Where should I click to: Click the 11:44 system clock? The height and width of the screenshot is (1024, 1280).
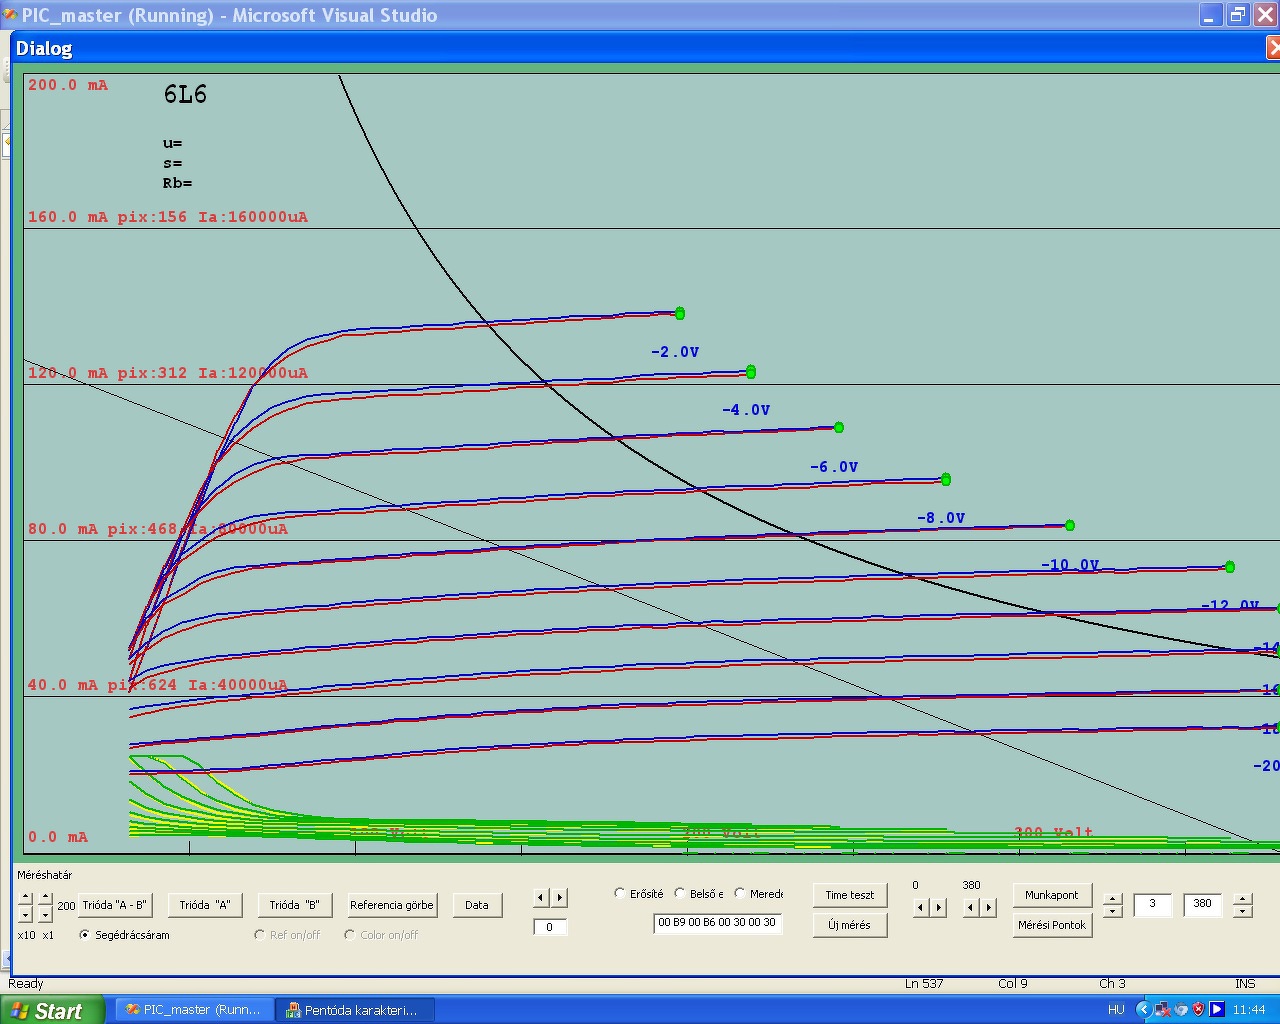pyautogui.click(x=1249, y=1010)
